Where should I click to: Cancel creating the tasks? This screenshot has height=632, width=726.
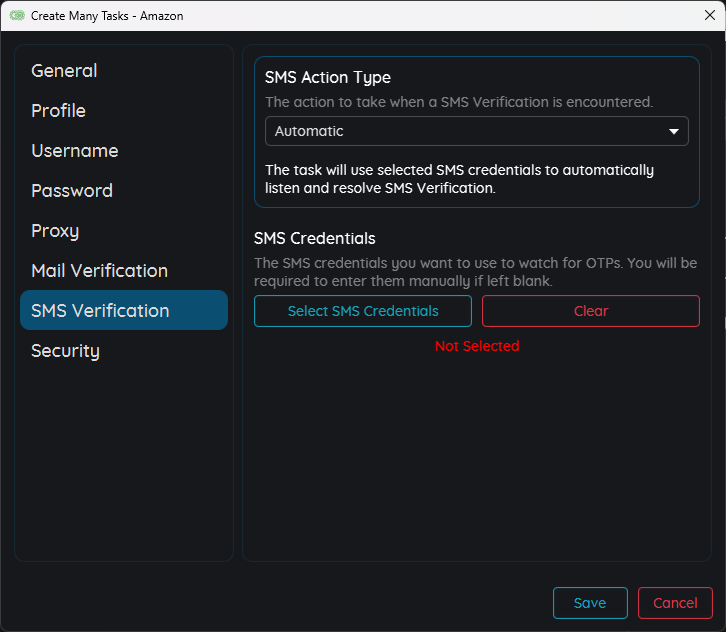coord(675,603)
